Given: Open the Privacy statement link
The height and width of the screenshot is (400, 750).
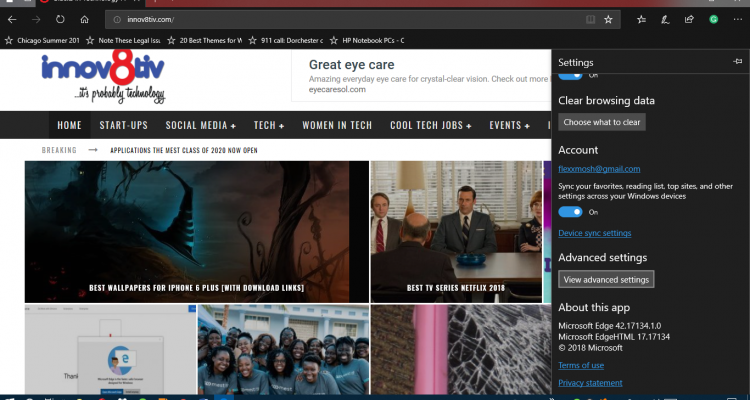Looking at the screenshot, I should coord(590,383).
